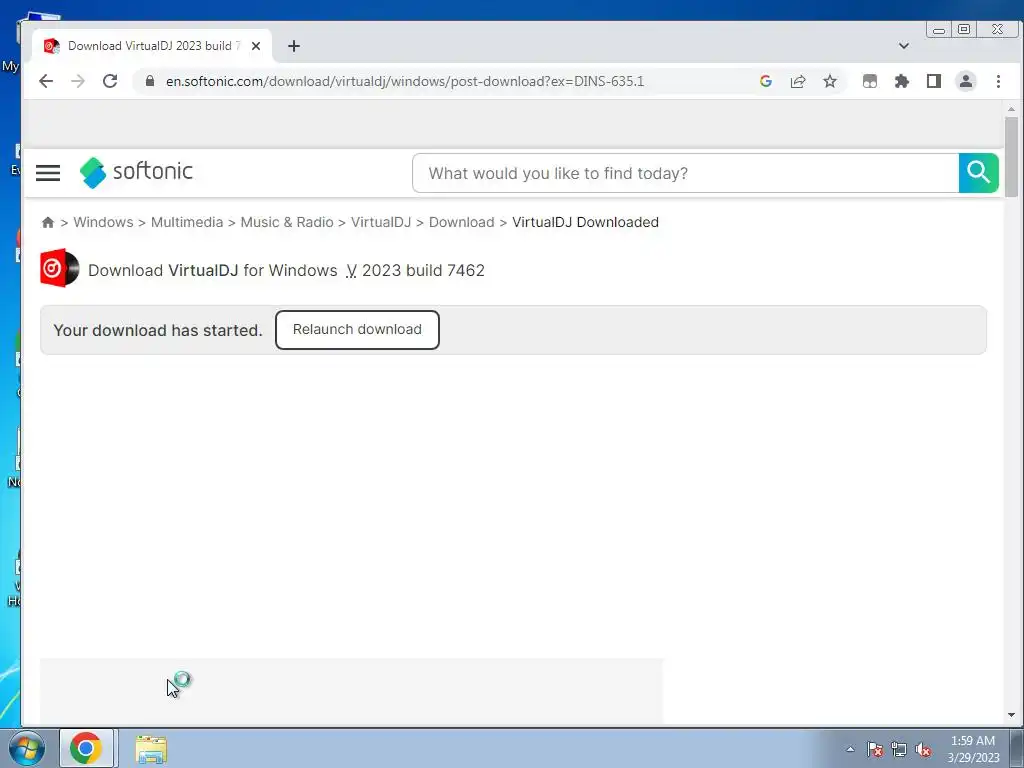Share this page via the share icon
This screenshot has width=1024, height=768.
click(798, 81)
